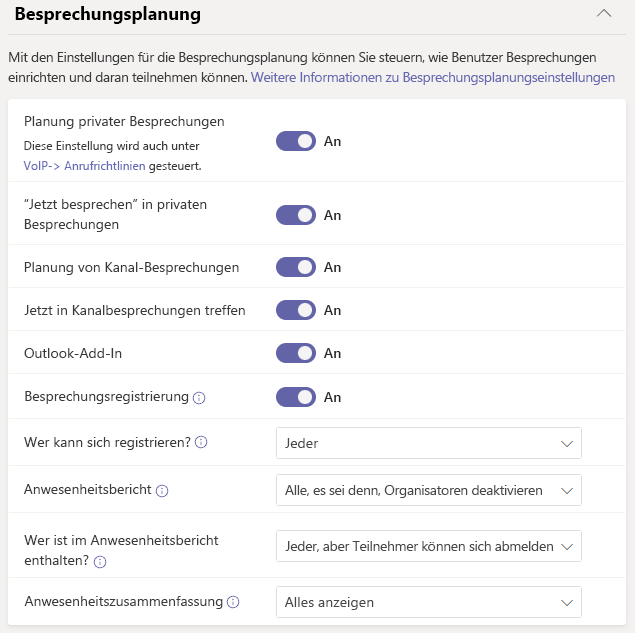Image resolution: width=635 pixels, height=633 pixels.
Task: Toggle 'Jetzt in Kanalbesprechungen treffen' switch
Action: 295,310
